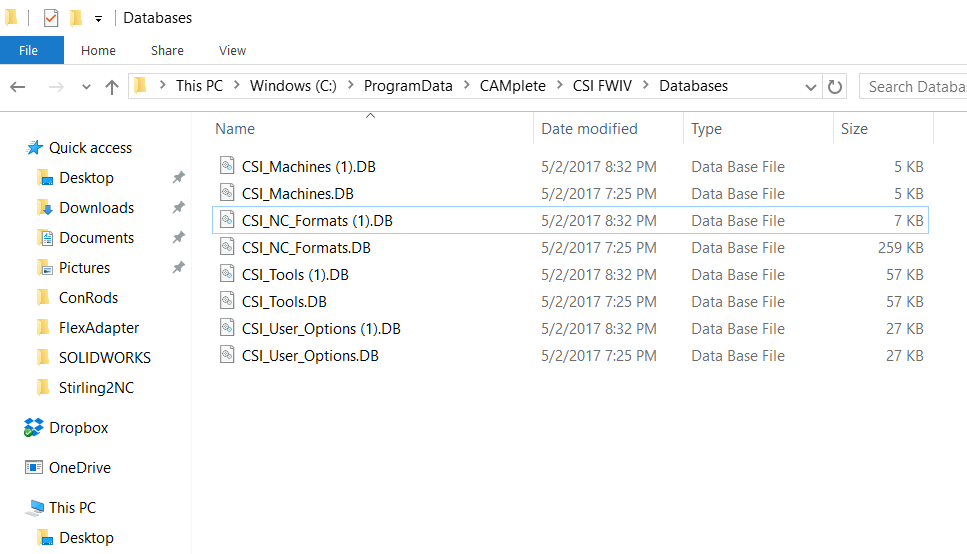Expand chevron after CAMplete breadcrumb

pos(559,85)
